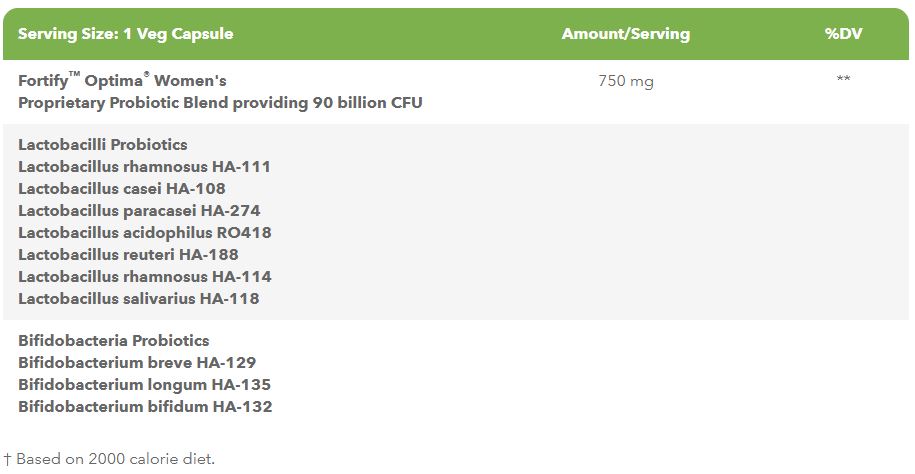Viewport: 915px width, 474px height.
Task: Click the 2000 calorie diet footnote
Action: [110, 460]
